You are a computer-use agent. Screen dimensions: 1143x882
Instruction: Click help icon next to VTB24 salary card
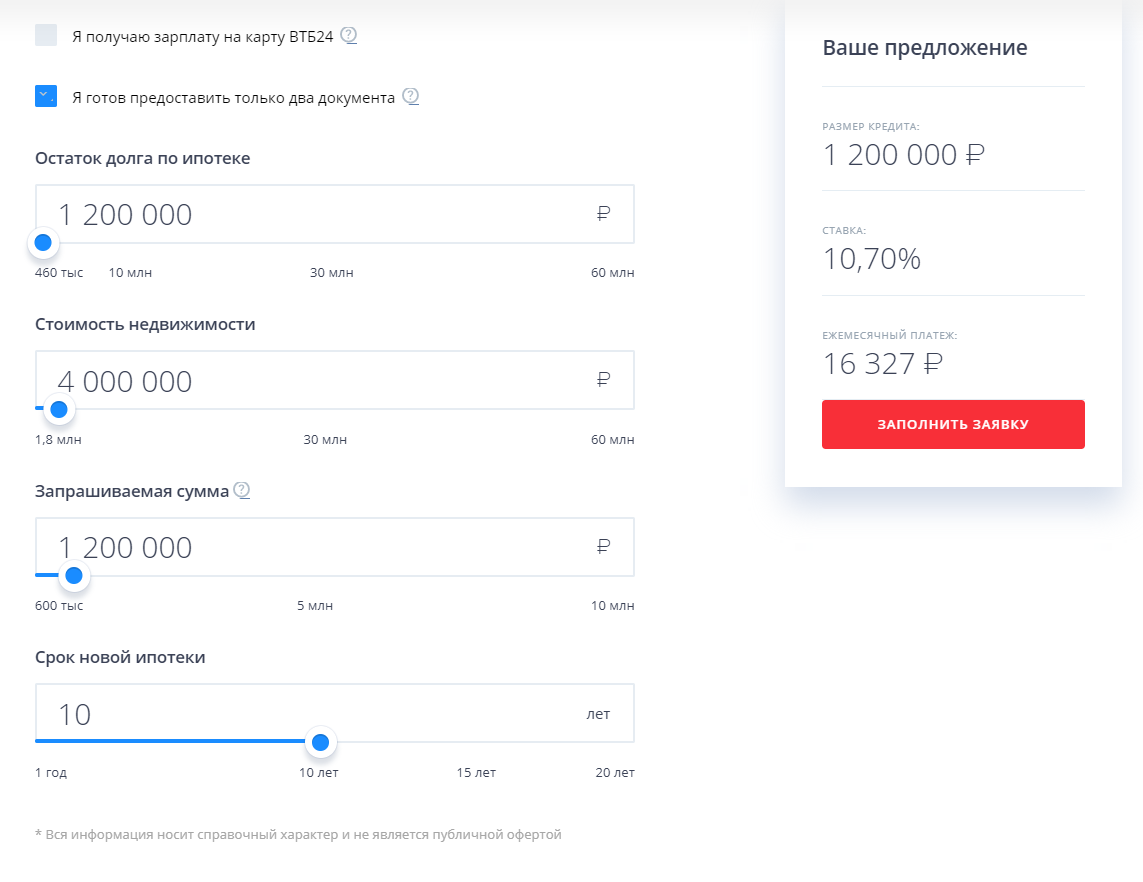coord(348,35)
